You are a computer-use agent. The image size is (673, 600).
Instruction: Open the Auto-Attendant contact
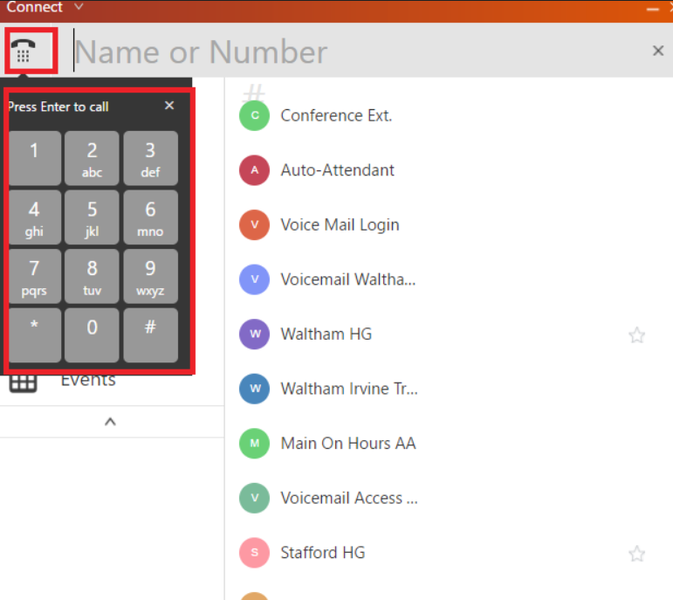pos(337,170)
